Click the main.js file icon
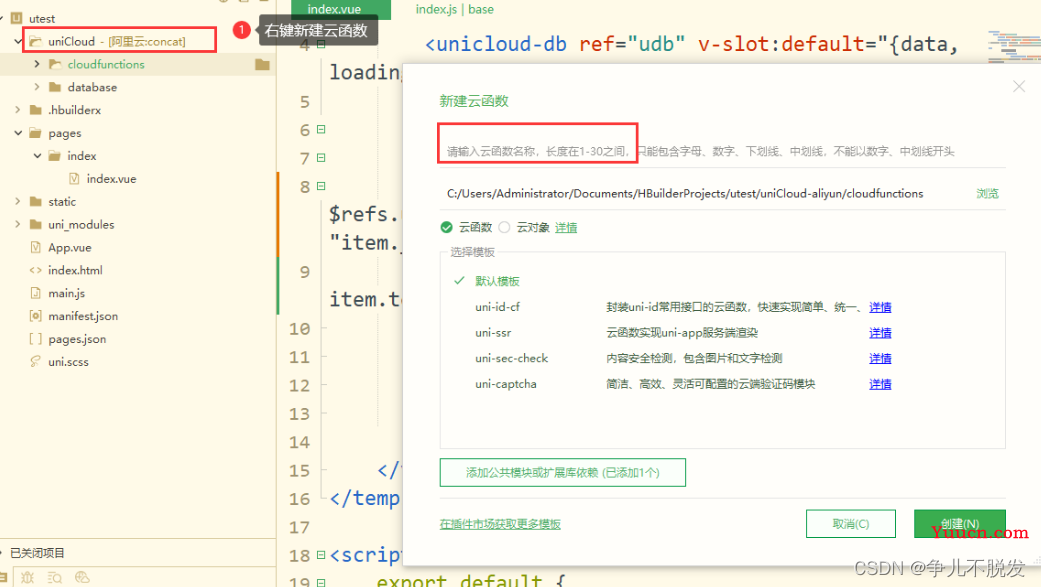The height and width of the screenshot is (587, 1041). click(x=36, y=293)
